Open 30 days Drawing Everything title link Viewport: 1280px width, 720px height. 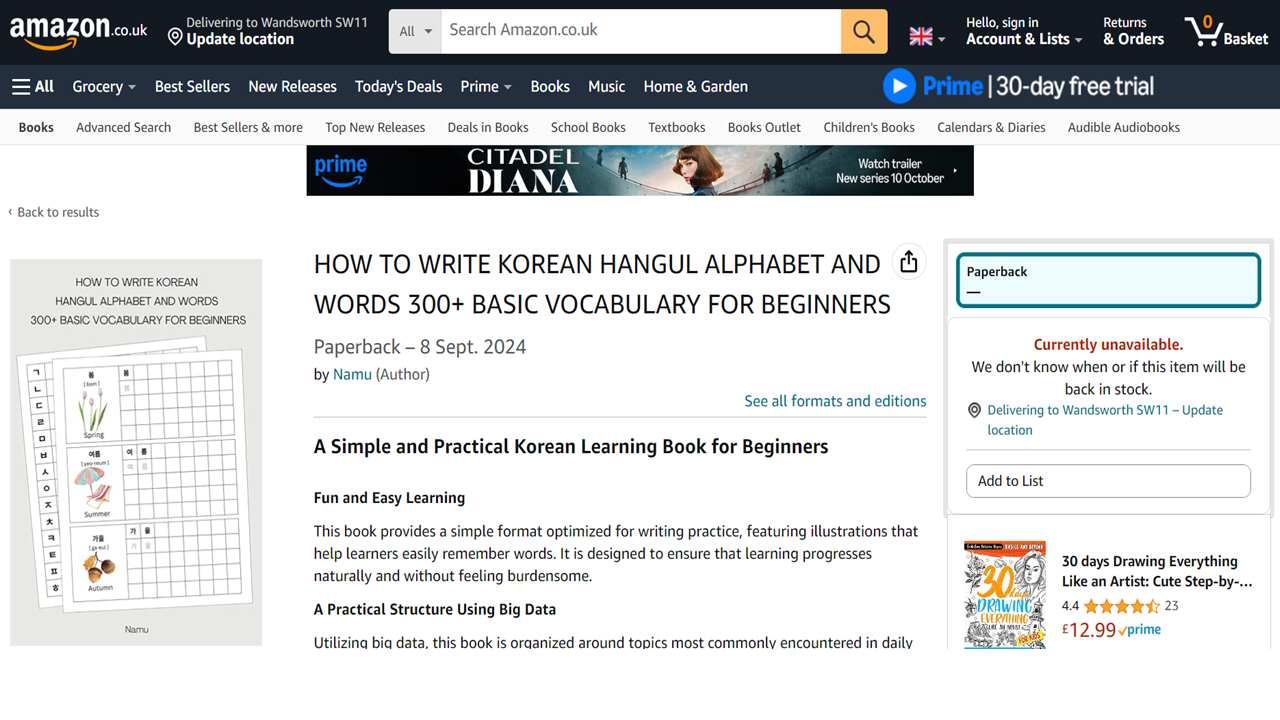(x=1157, y=571)
